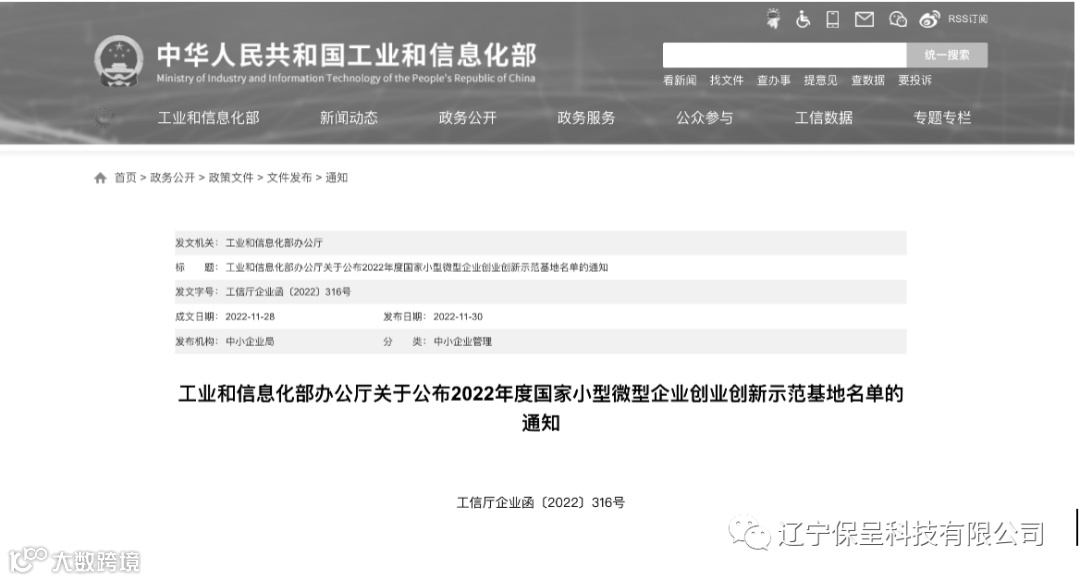Viewport: 1080px width, 581px height.
Task: Open the 公众参与 nav menu
Action: click(705, 118)
